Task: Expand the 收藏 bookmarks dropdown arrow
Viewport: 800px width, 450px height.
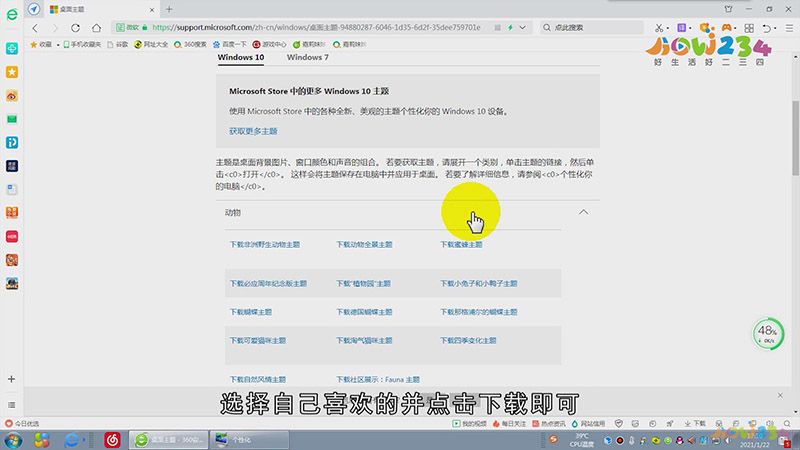Action: click(58, 44)
